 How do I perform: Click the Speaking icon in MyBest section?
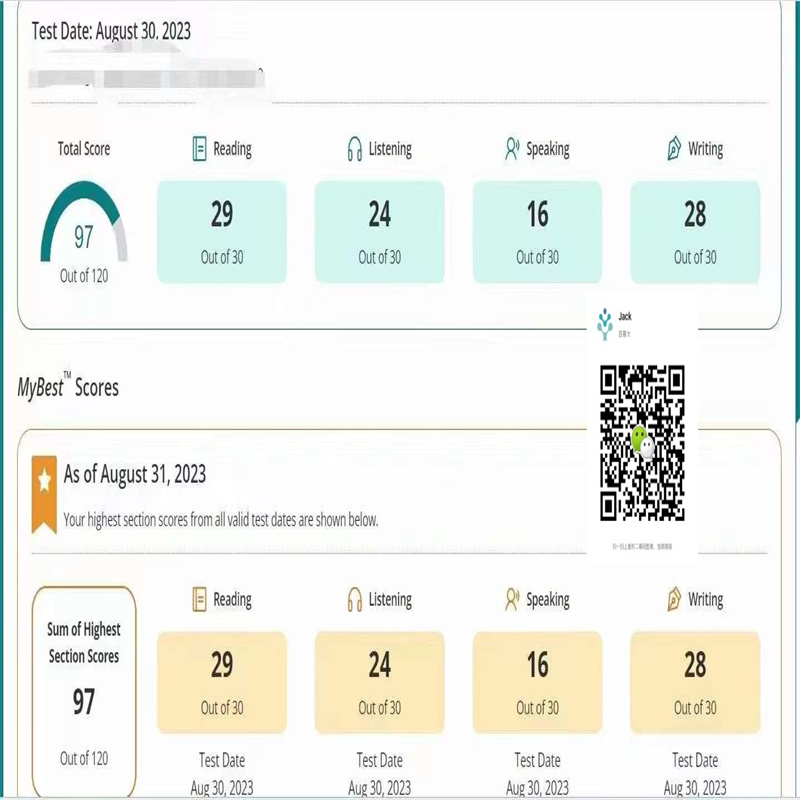click(512, 600)
